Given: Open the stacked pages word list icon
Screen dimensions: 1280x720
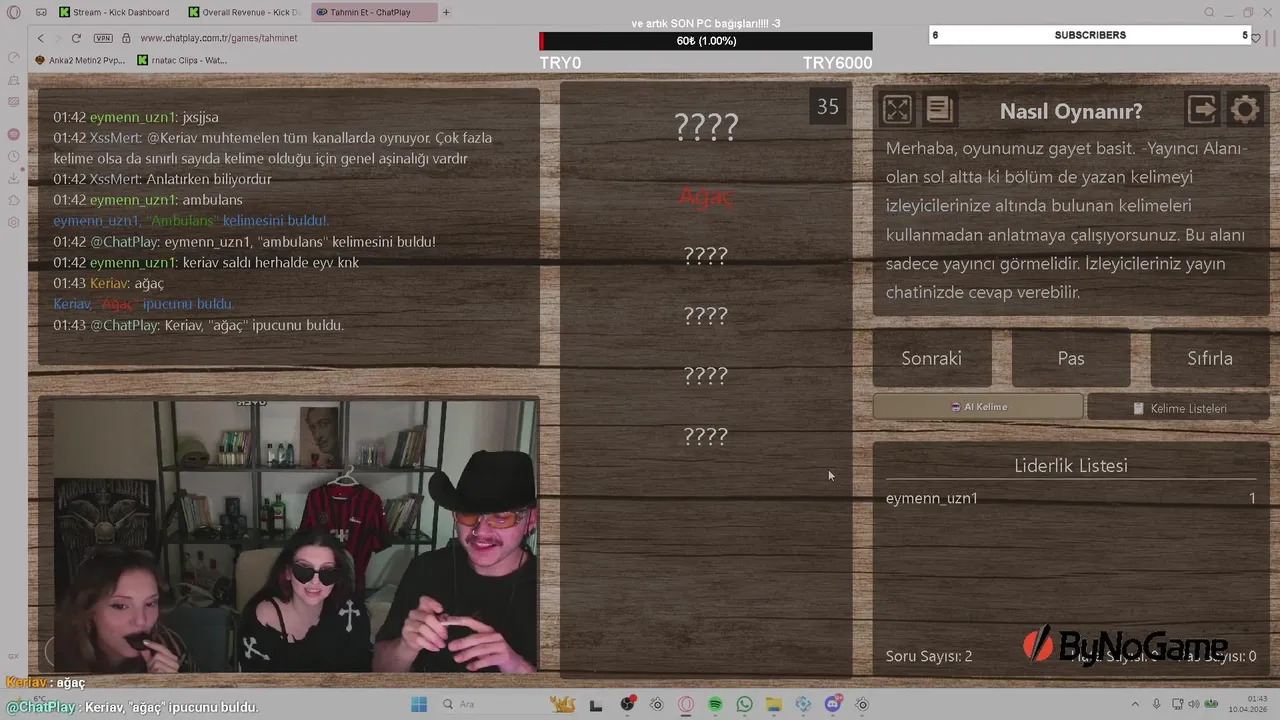Looking at the screenshot, I should [939, 109].
